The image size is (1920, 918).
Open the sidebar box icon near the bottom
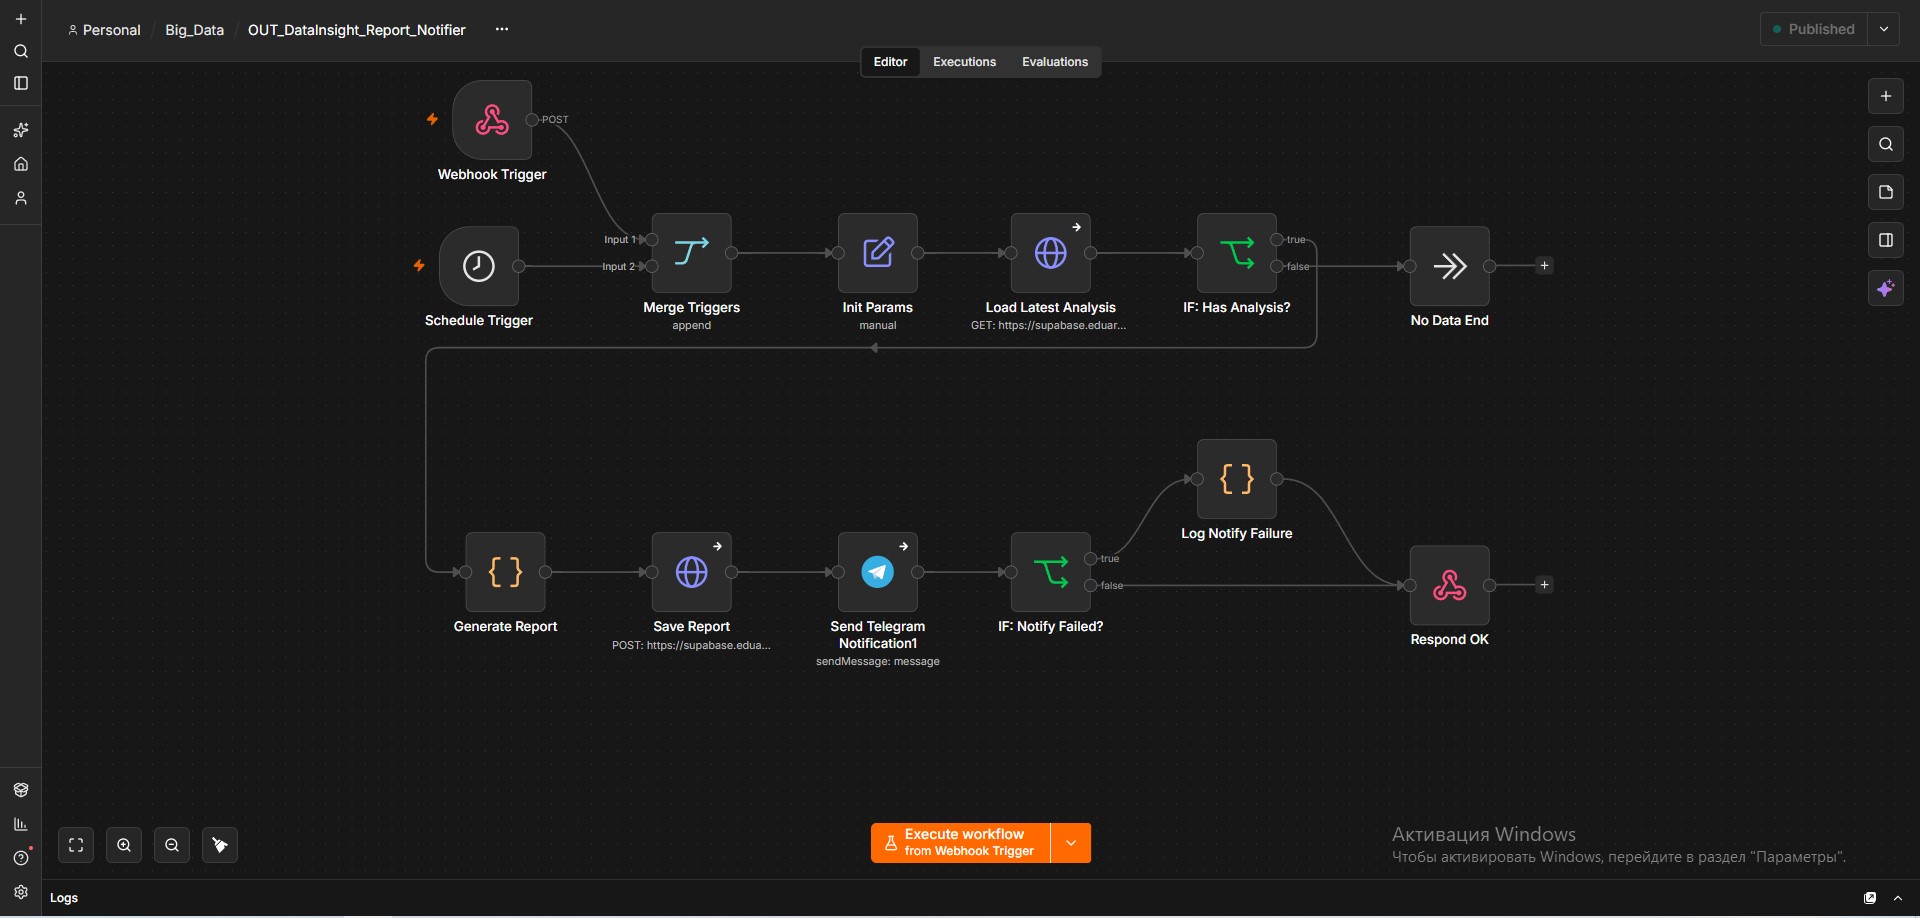coord(21,790)
